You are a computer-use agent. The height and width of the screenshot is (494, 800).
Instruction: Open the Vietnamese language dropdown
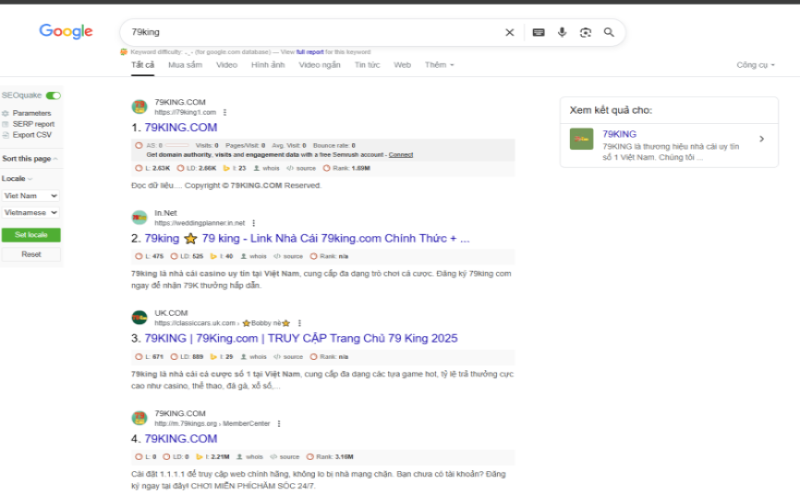31,212
